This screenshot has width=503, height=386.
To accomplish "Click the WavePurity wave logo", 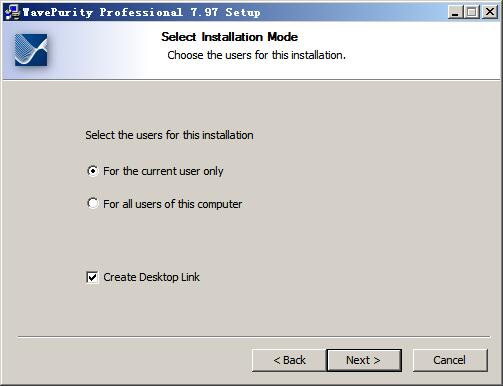I will [31, 50].
